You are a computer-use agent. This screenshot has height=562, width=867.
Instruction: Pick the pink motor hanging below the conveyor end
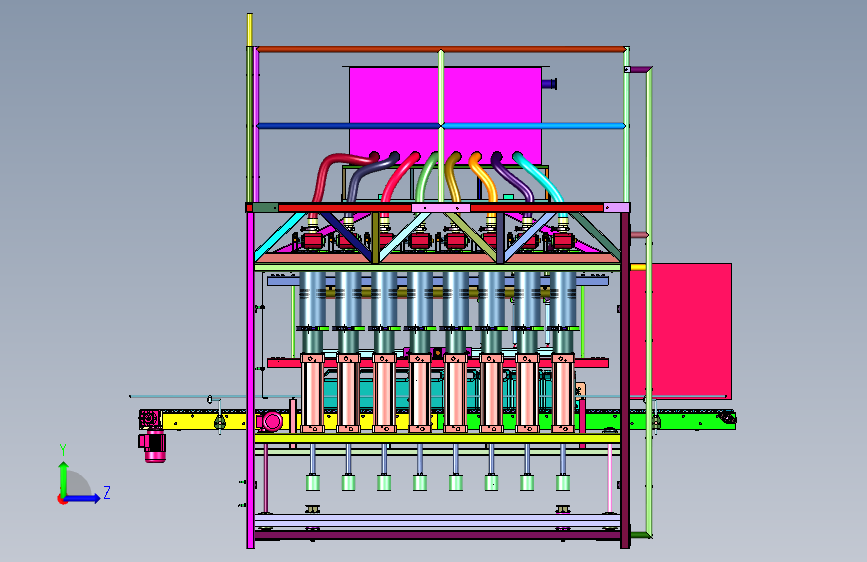pyautogui.click(x=153, y=446)
